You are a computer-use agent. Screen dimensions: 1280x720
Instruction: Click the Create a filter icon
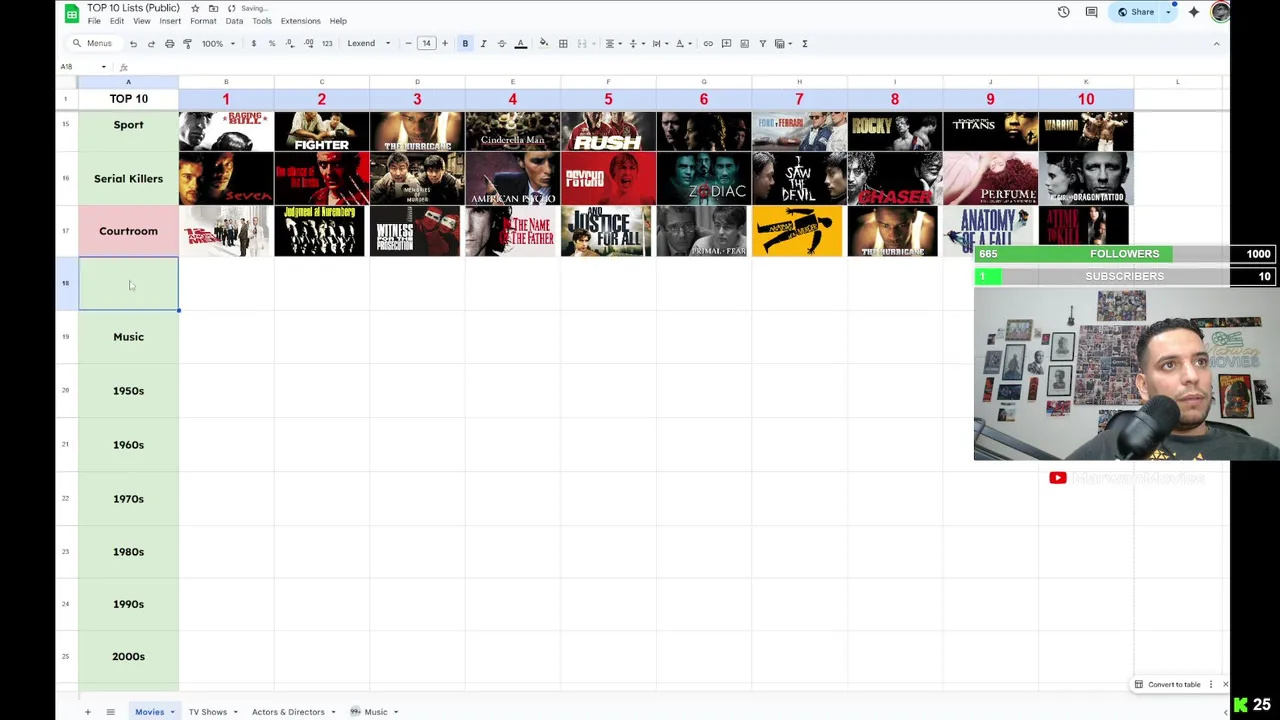coord(762,43)
